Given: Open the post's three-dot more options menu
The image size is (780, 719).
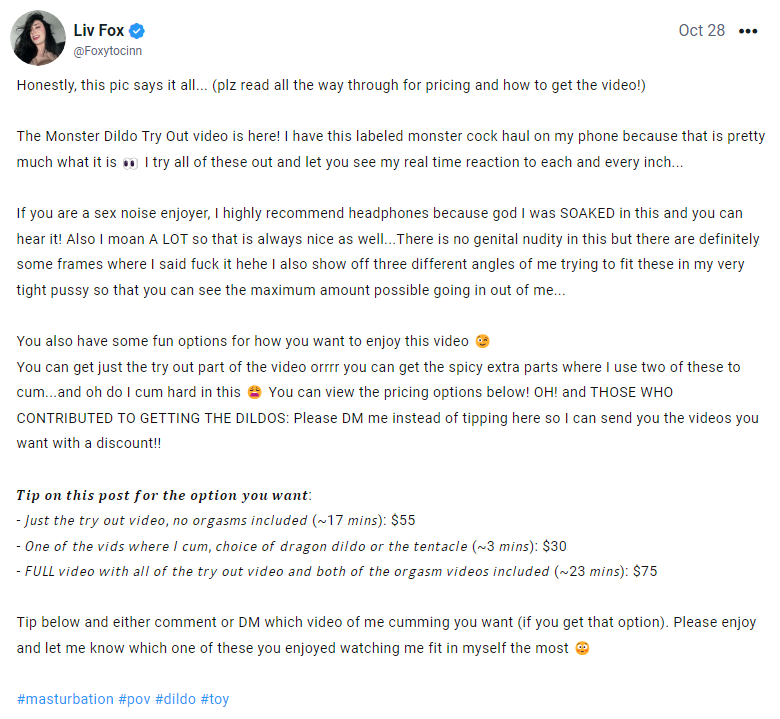Looking at the screenshot, I should [748, 31].
